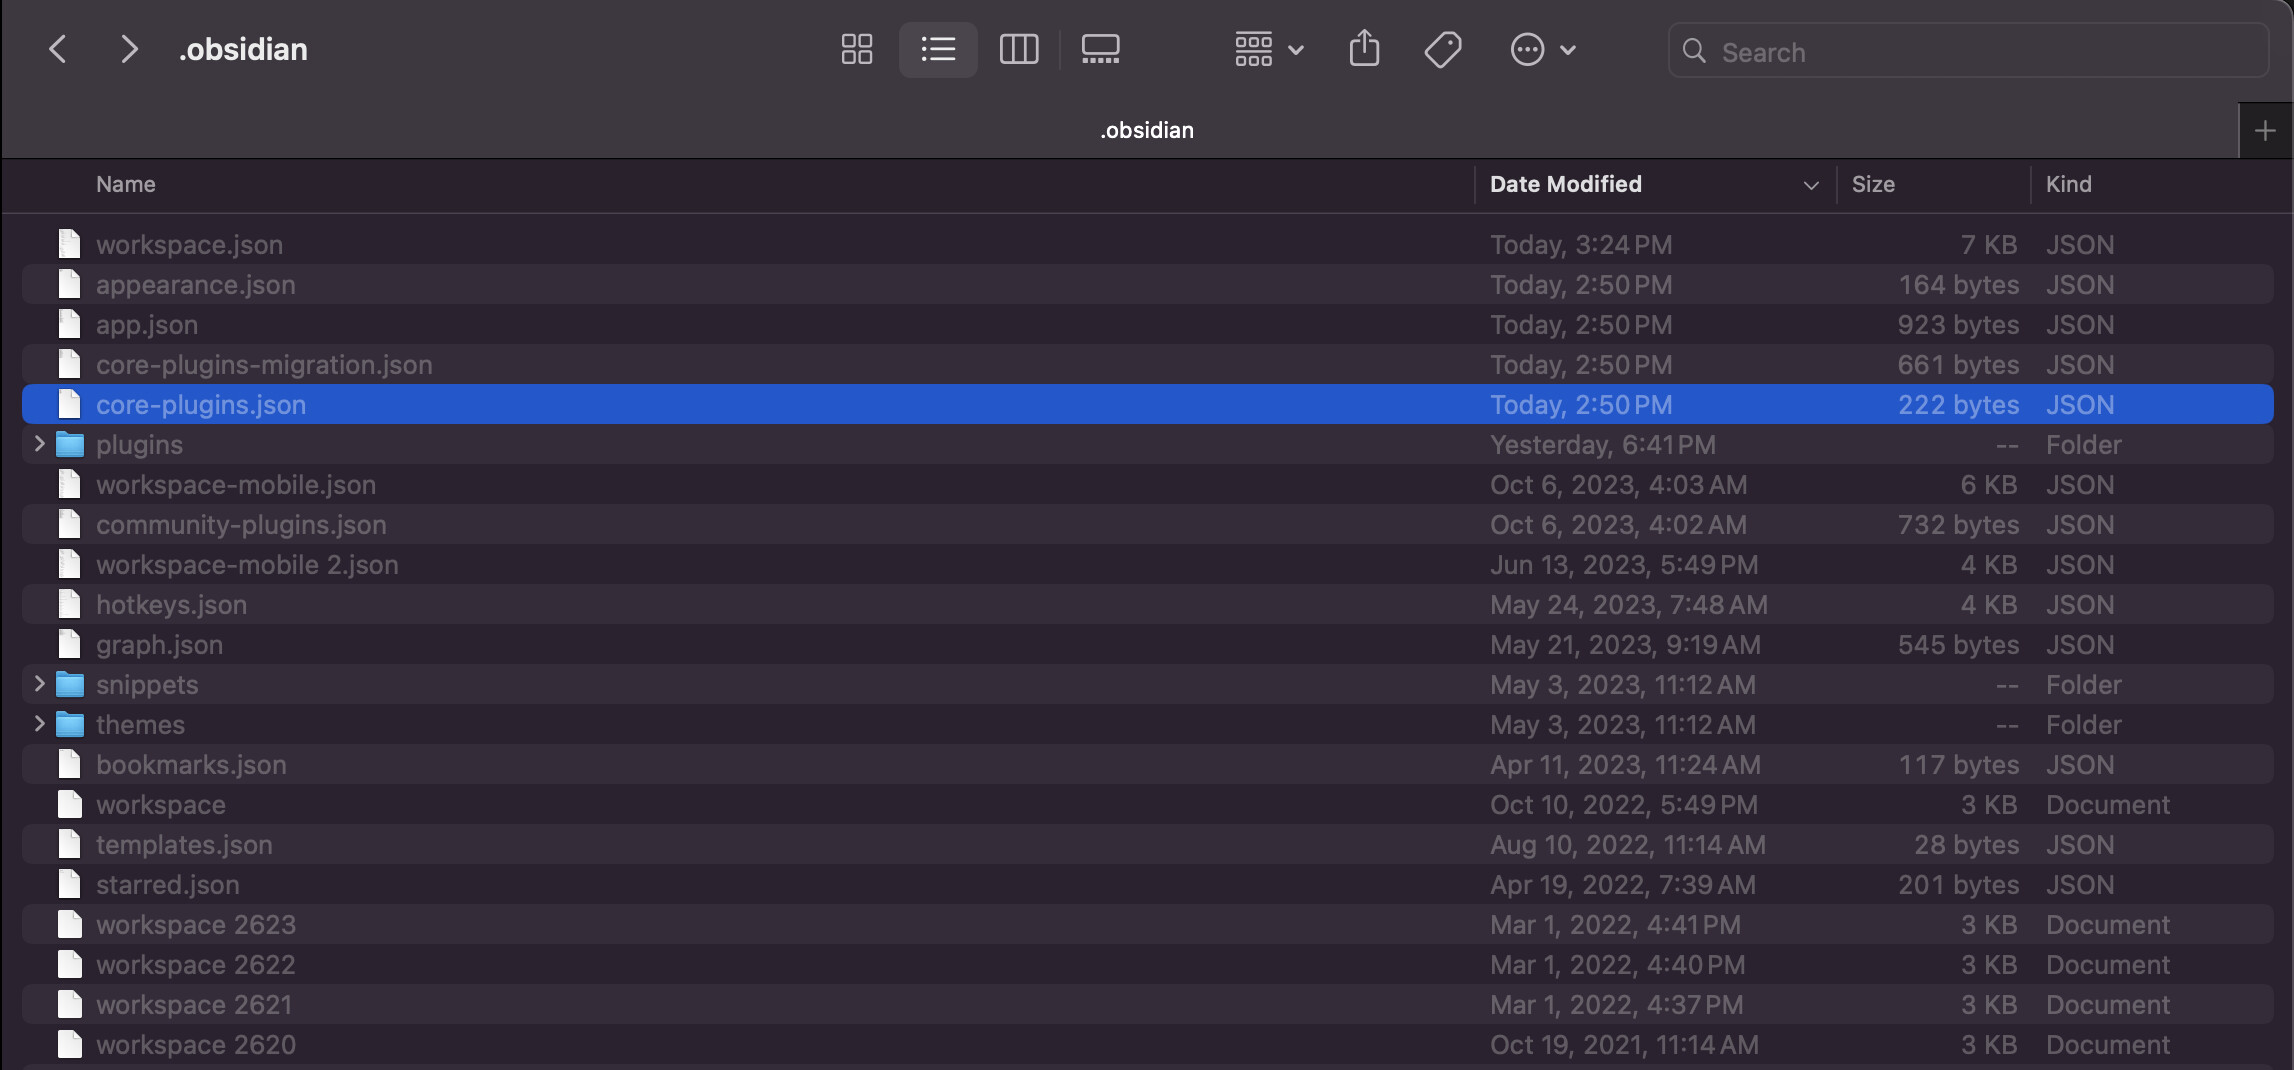Sort by Size column header
The height and width of the screenshot is (1070, 2294).
click(x=1873, y=184)
